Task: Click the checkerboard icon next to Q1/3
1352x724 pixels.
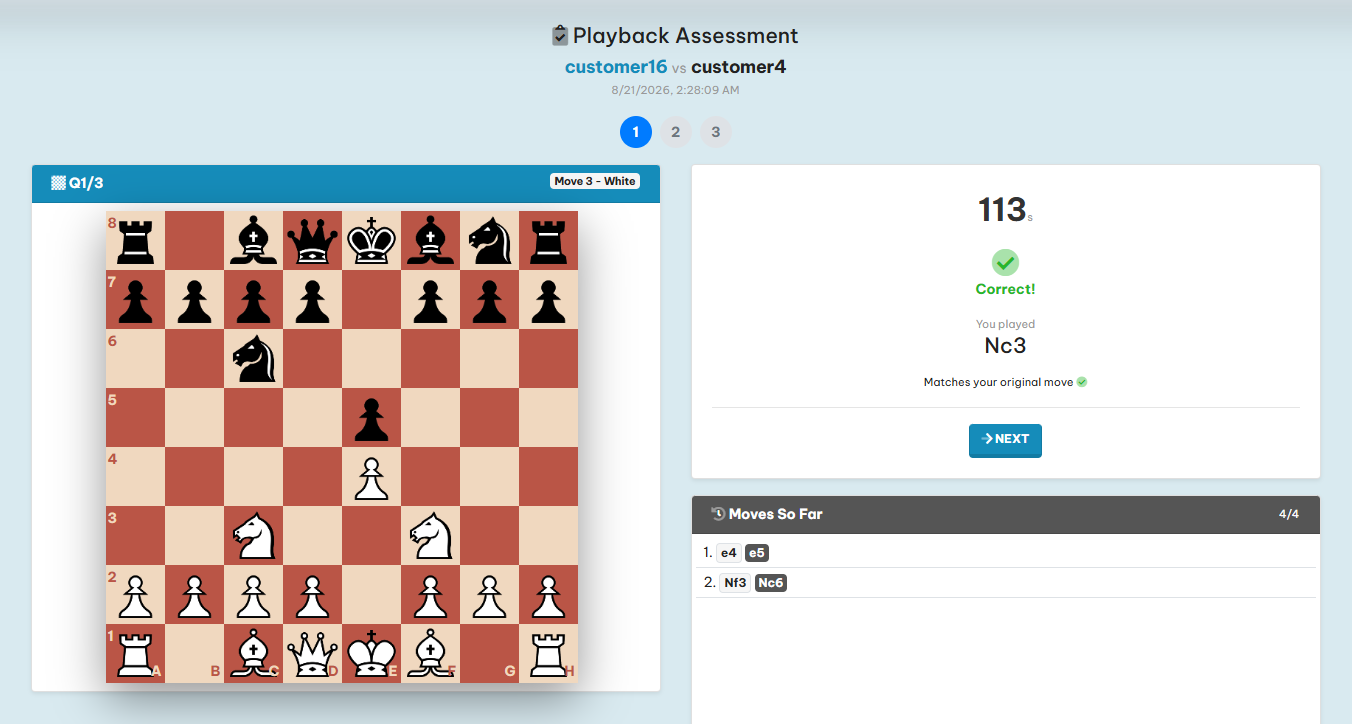Action: point(59,183)
